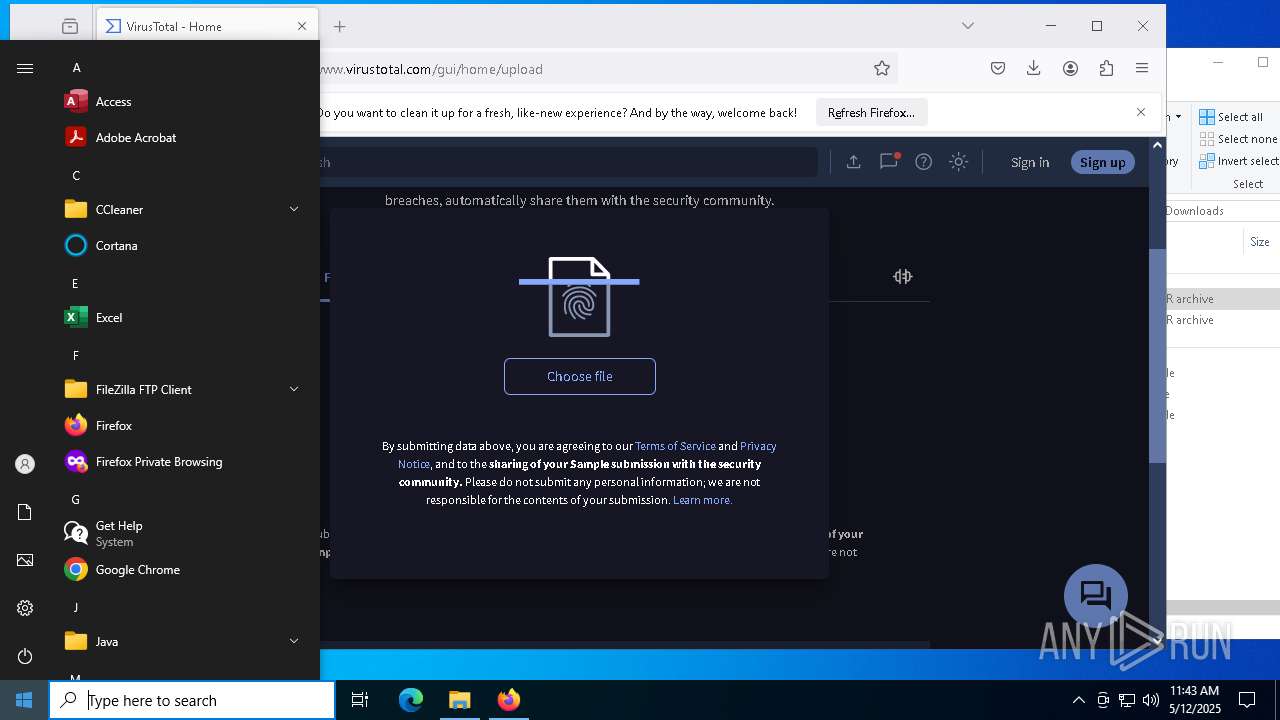Click the Sign in link
The image size is (1280, 720).
click(1030, 162)
